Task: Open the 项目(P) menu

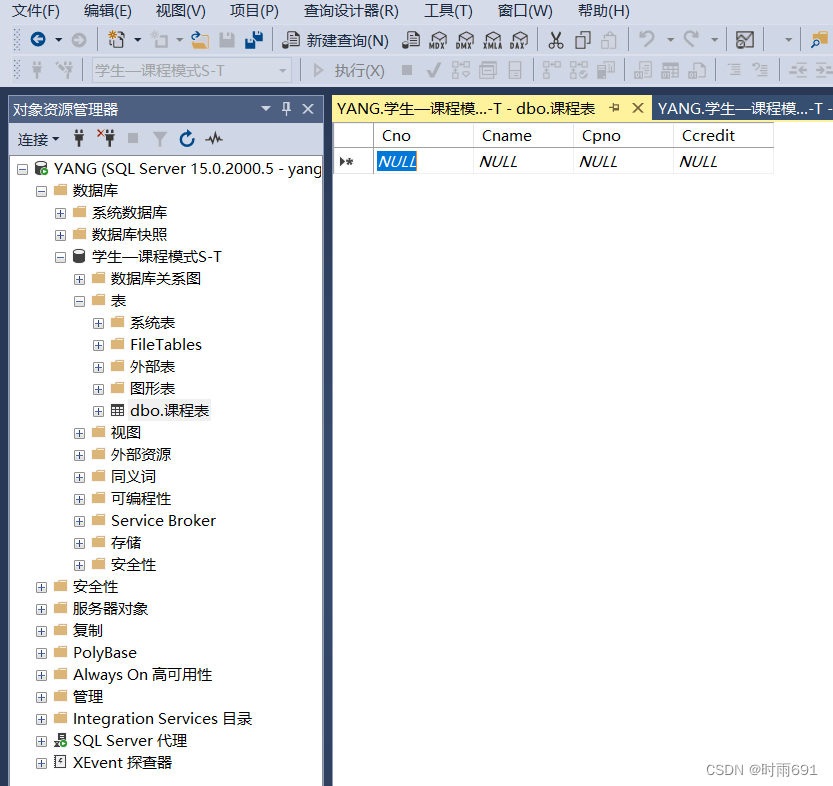Action: [254, 11]
